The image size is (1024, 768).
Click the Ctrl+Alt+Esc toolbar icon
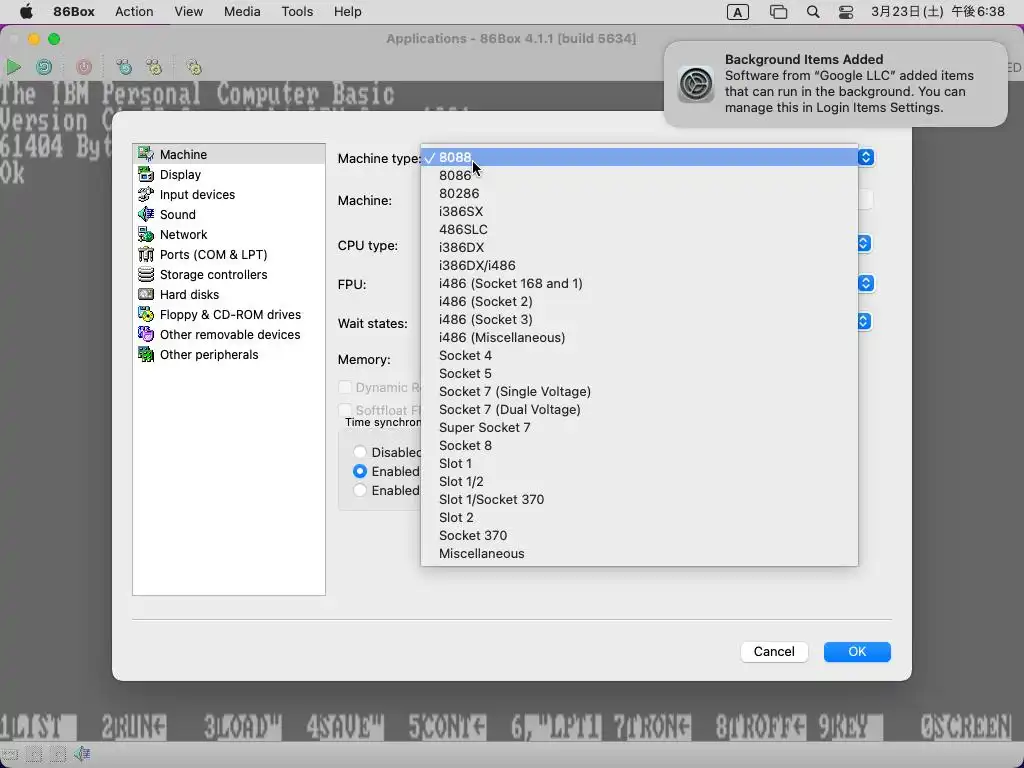point(154,67)
